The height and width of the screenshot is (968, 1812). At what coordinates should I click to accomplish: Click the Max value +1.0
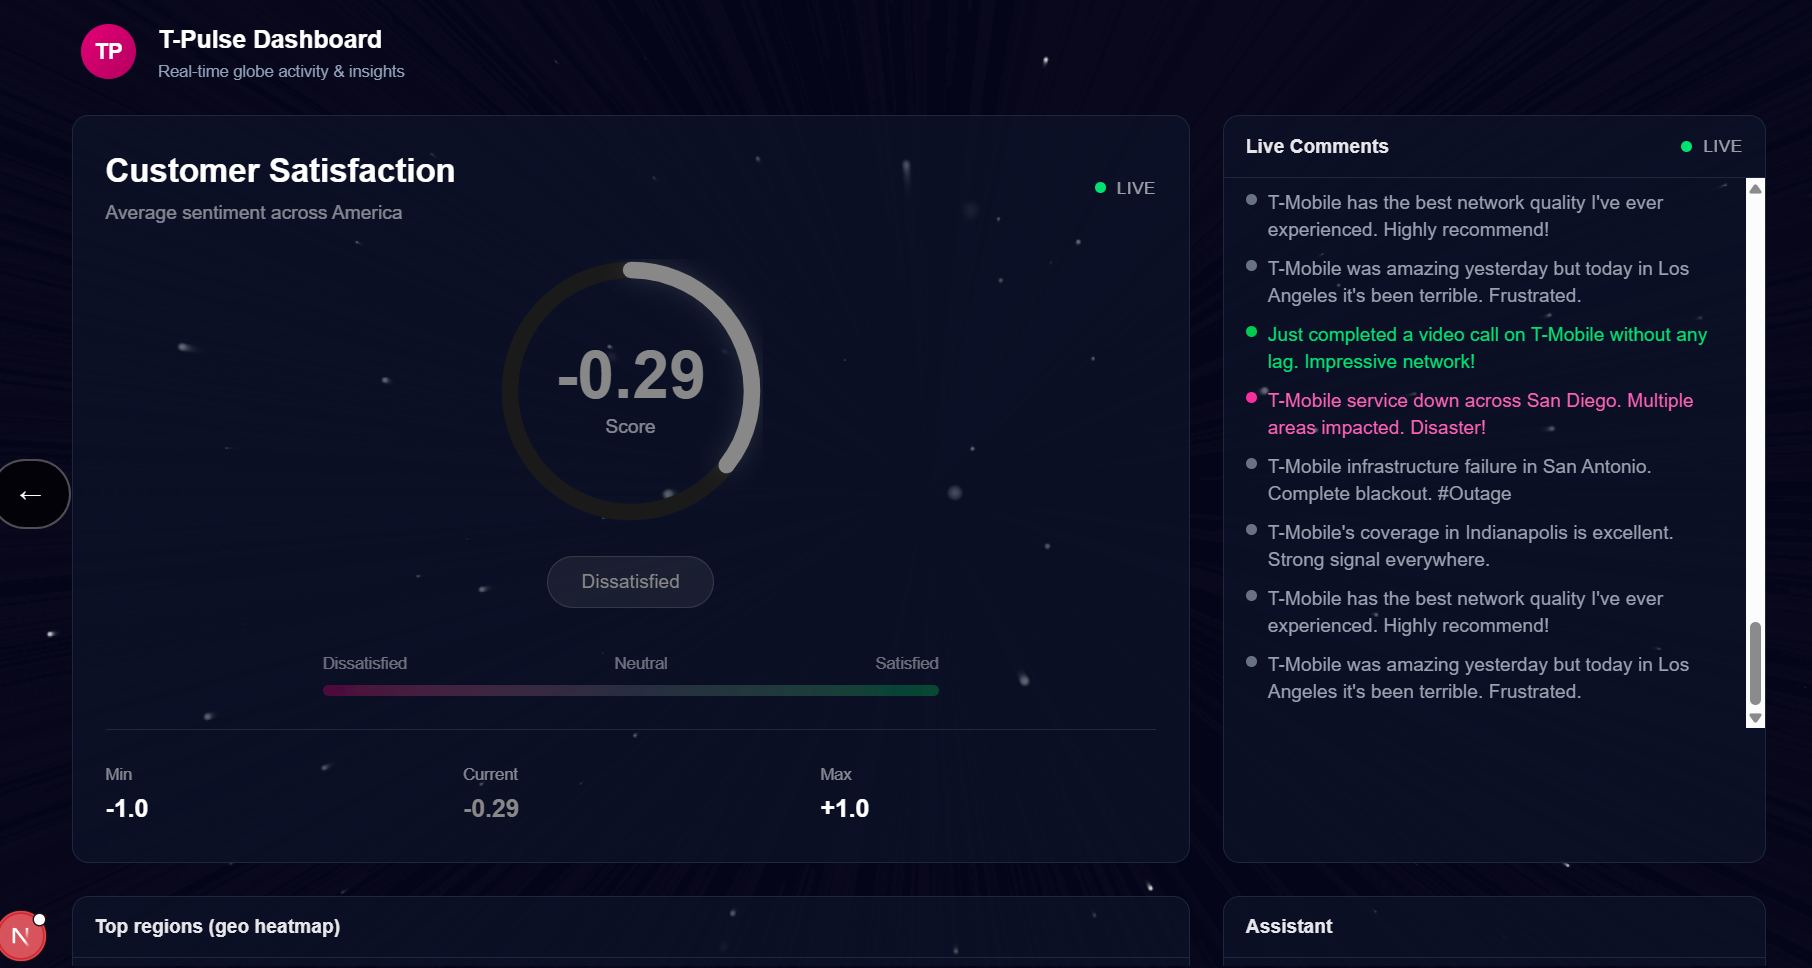(x=845, y=808)
